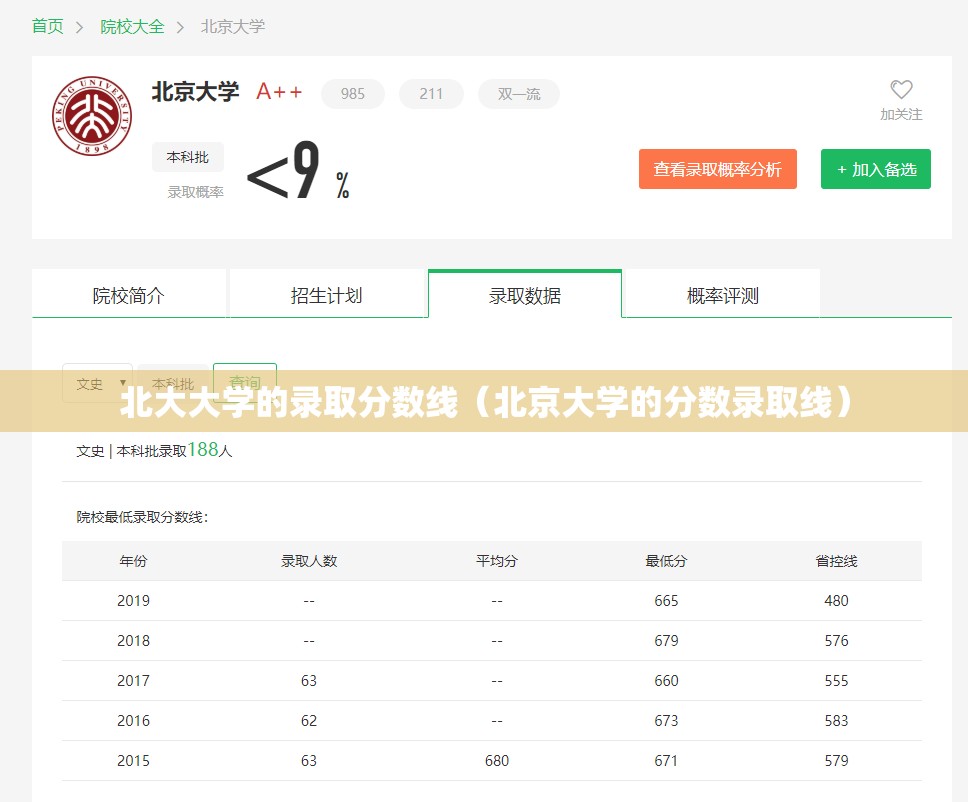Click minimum score 679 for 2018
Image resolution: width=968 pixels, height=802 pixels.
tap(666, 641)
